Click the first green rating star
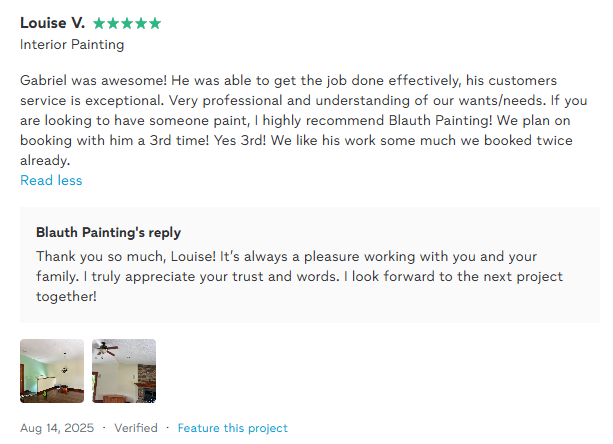The width and height of the screenshot is (613, 444). [x=98, y=23]
